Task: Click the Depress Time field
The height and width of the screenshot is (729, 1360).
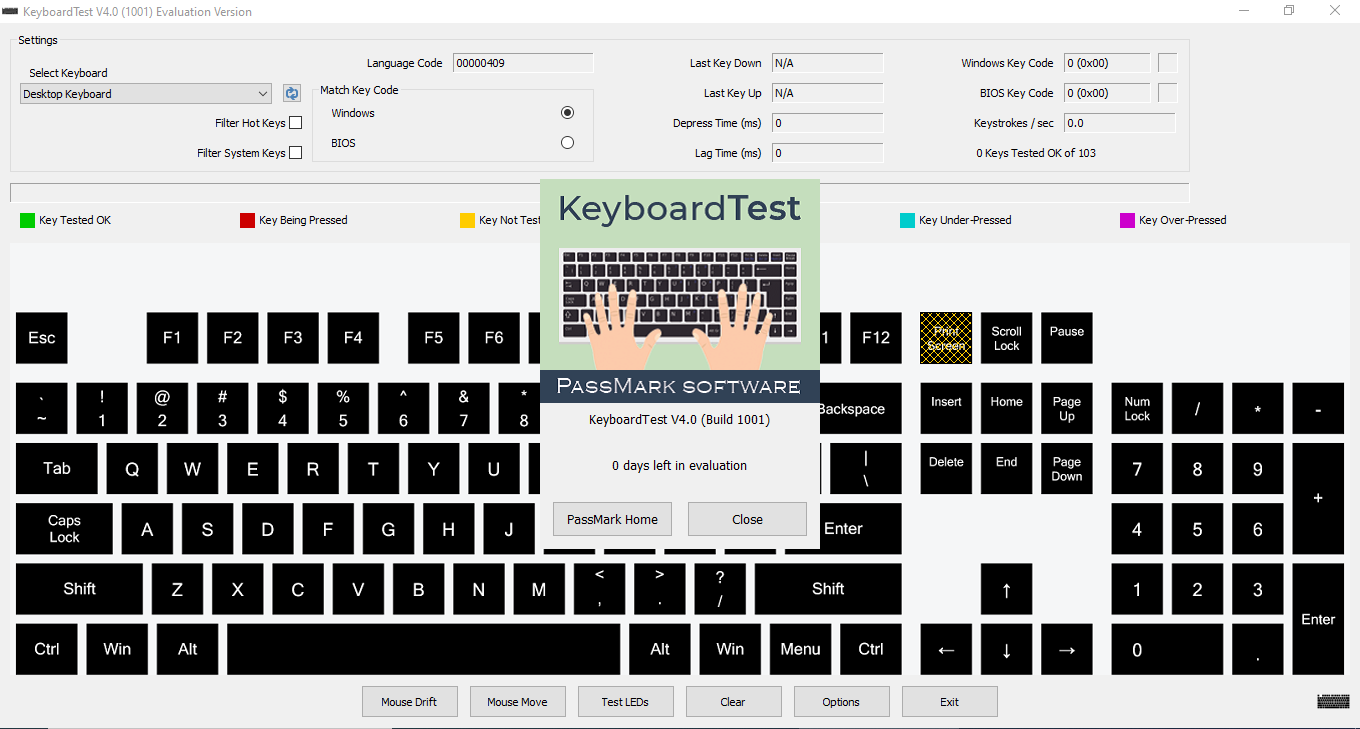Action: pos(827,123)
